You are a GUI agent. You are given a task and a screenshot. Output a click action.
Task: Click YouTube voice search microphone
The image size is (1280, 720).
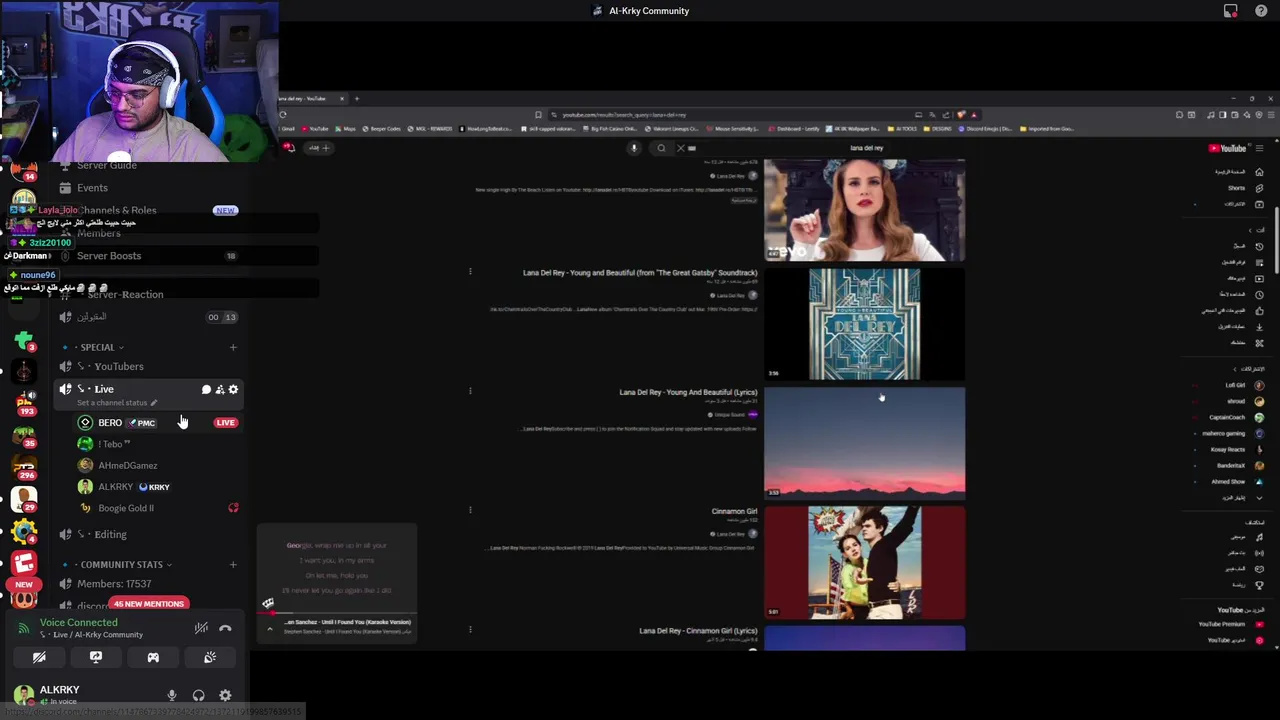coord(633,148)
